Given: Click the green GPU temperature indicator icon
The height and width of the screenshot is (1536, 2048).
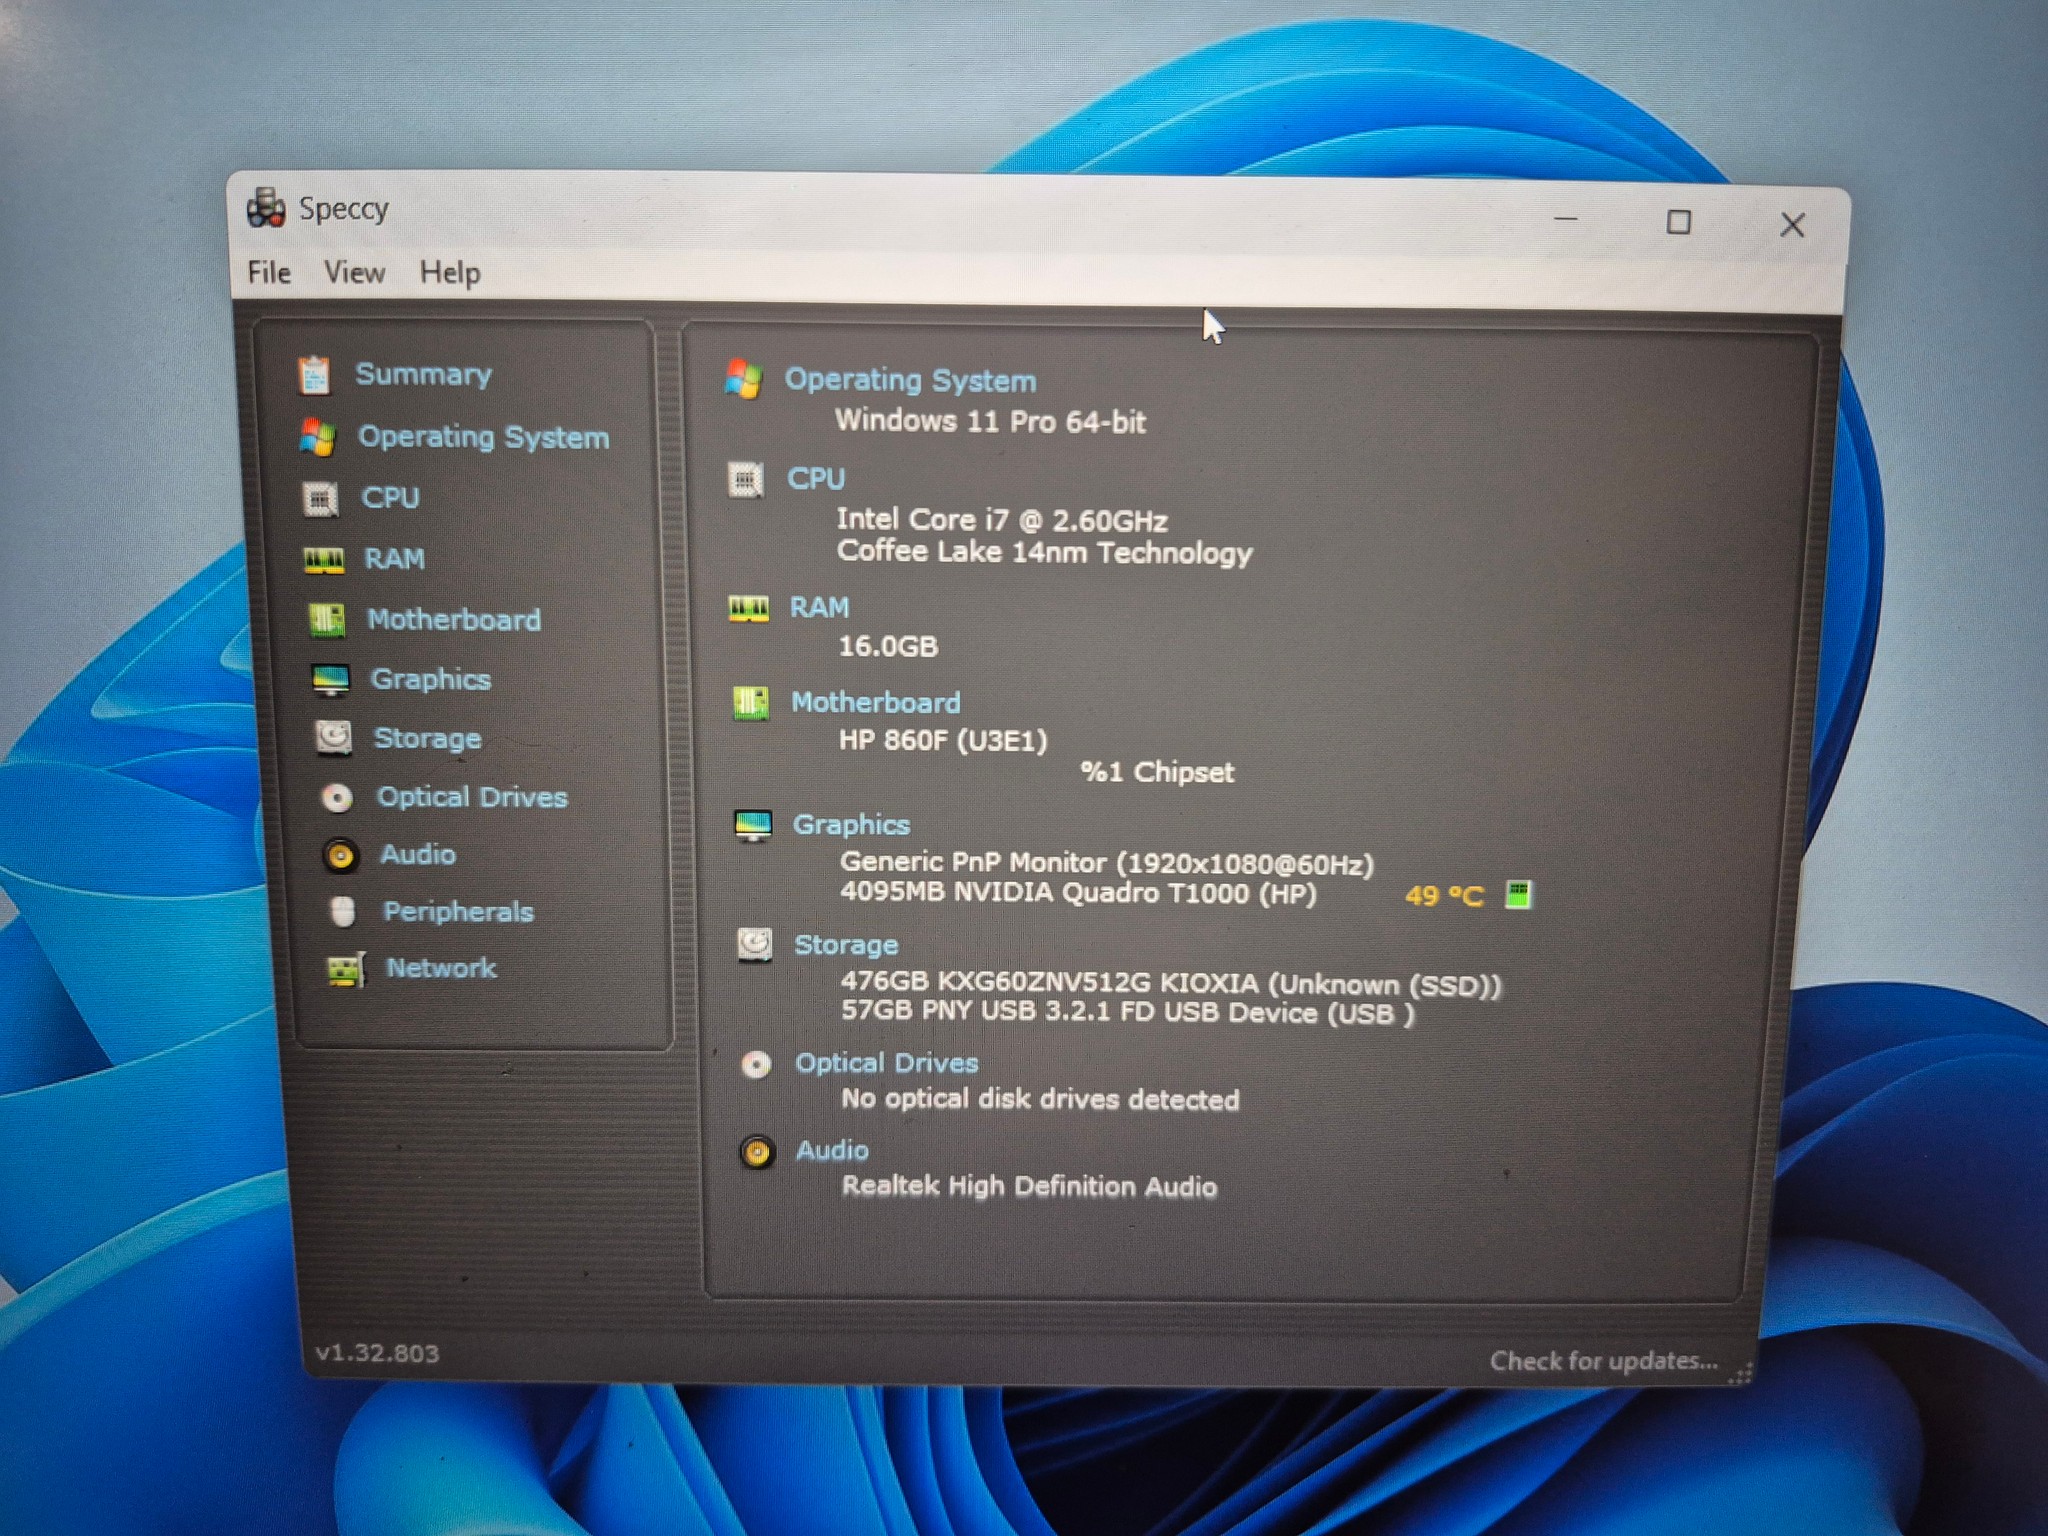Looking at the screenshot, I should click(x=1518, y=894).
